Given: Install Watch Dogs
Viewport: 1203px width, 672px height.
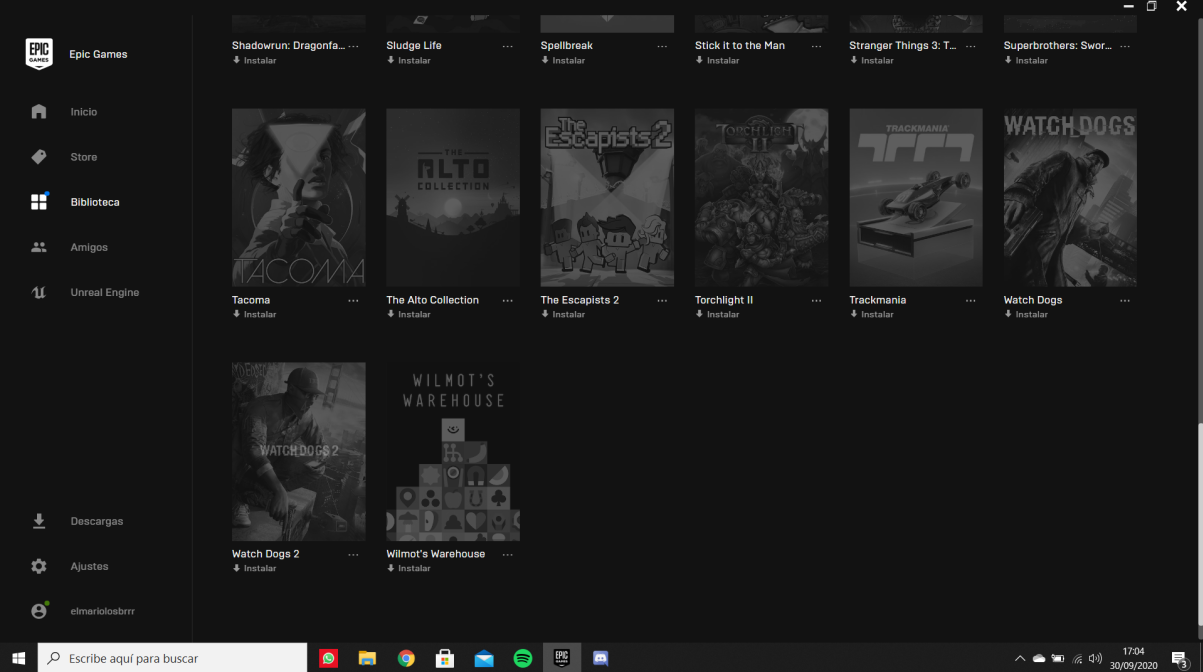Looking at the screenshot, I should [1026, 314].
